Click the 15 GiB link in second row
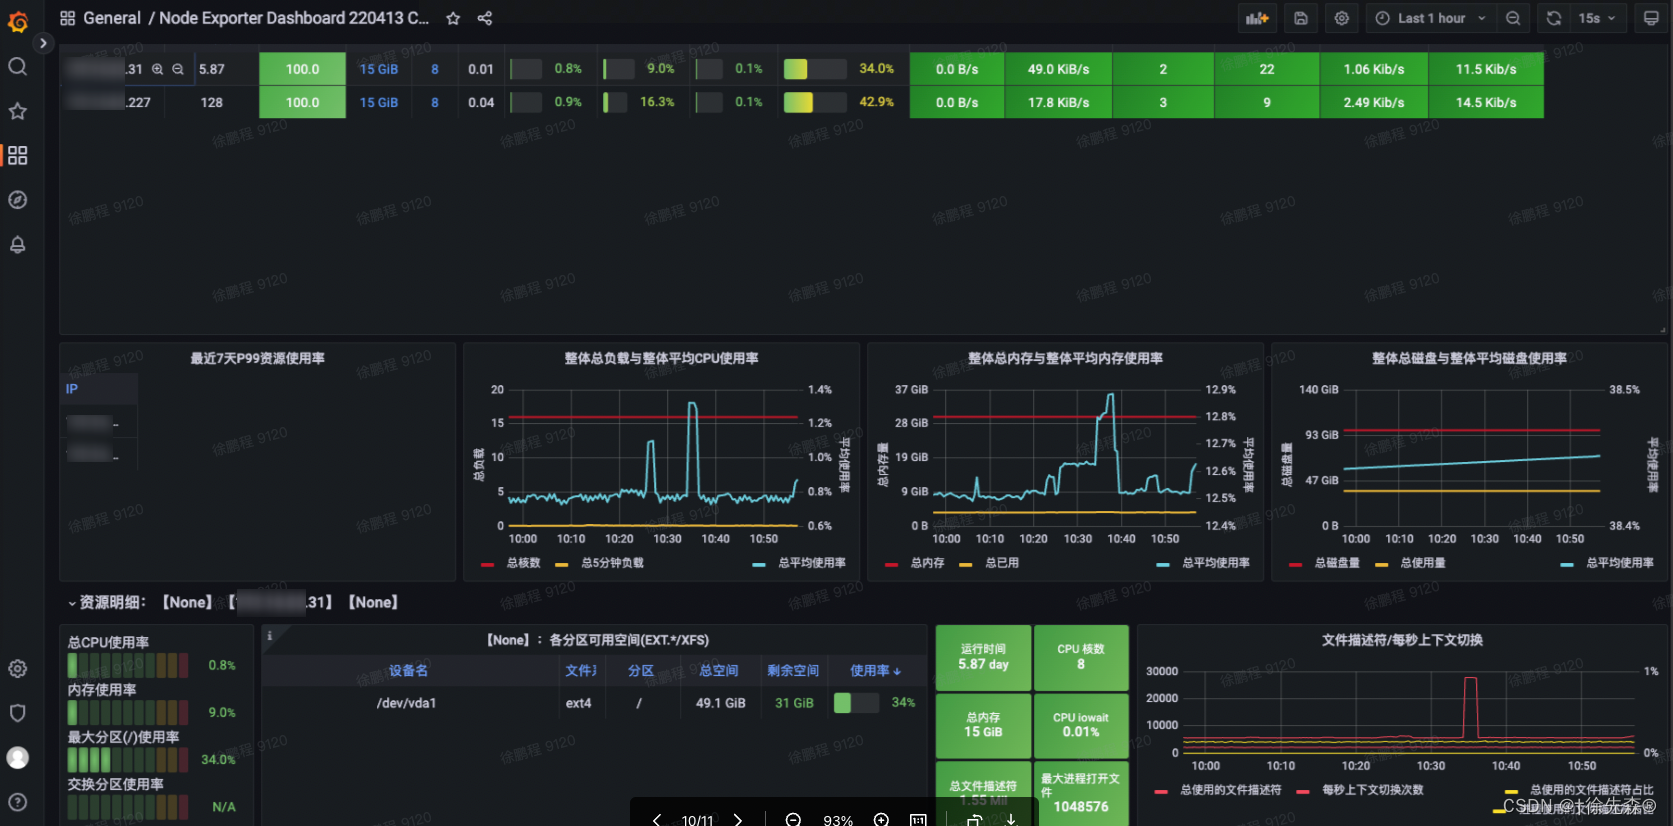The width and height of the screenshot is (1673, 826). pyautogui.click(x=379, y=102)
